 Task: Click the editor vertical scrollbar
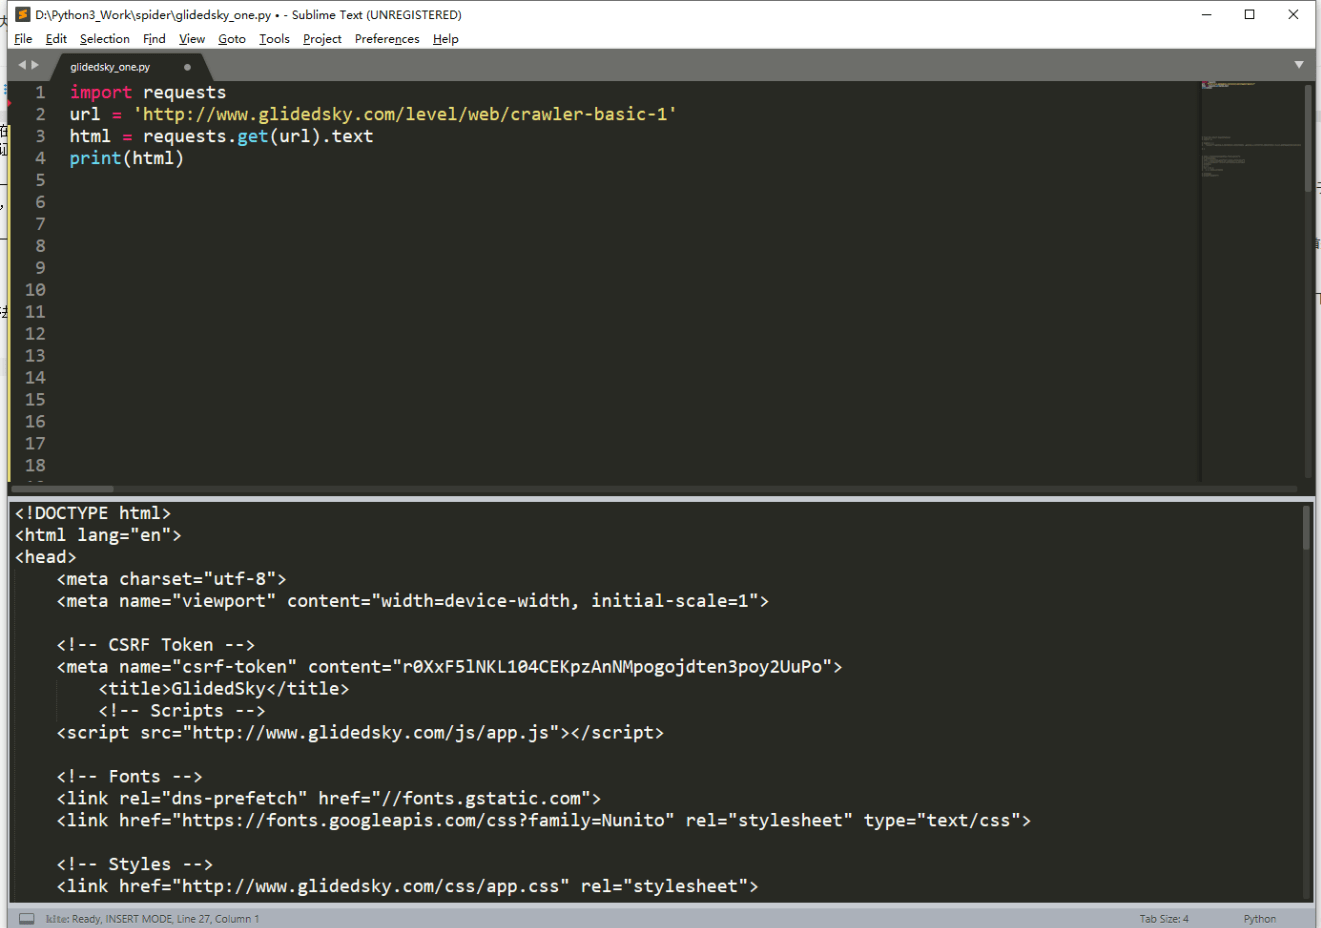click(1308, 138)
